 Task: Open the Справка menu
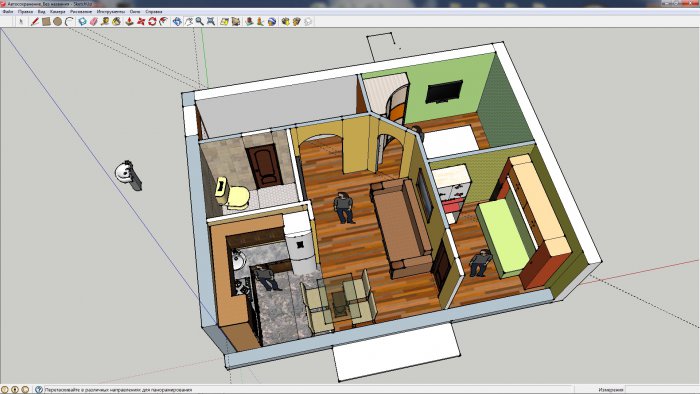click(x=154, y=12)
